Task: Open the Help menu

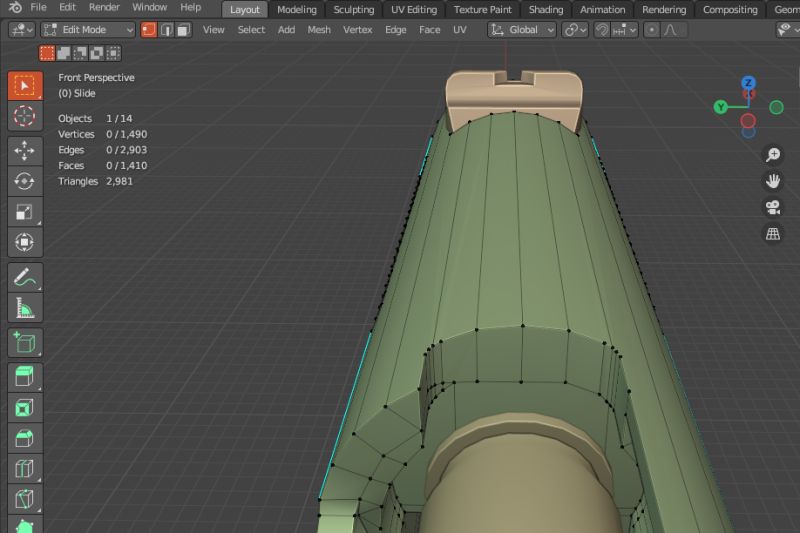Action: pyautogui.click(x=190, y=7)
